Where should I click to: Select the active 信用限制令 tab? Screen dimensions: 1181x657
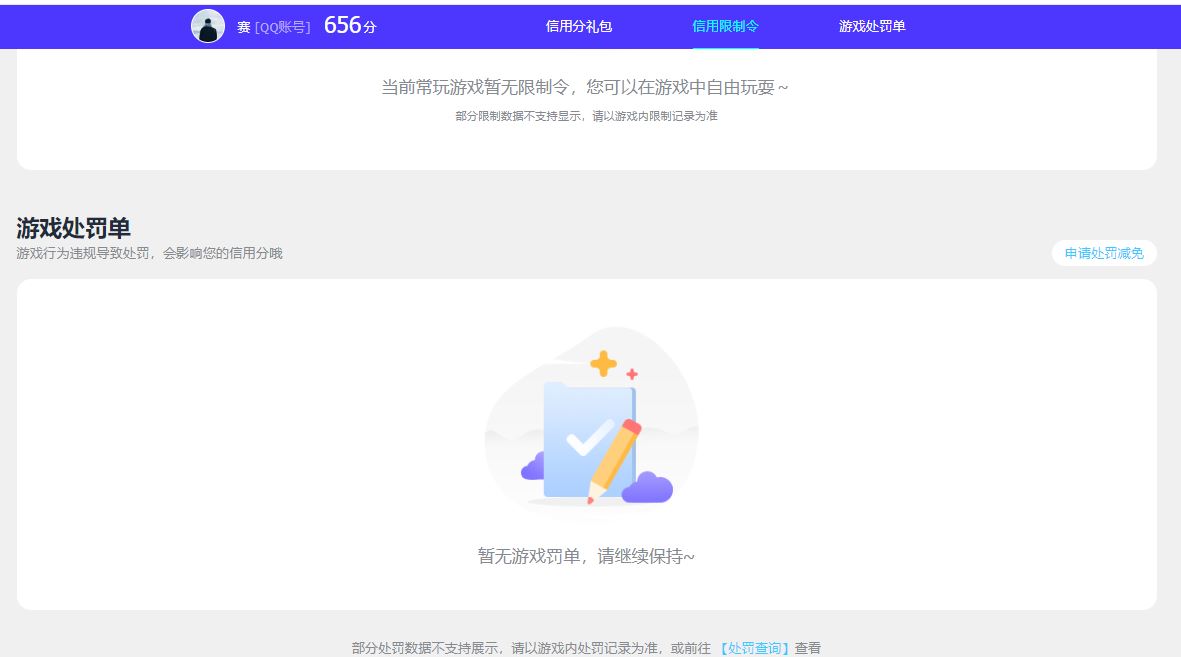726,27
